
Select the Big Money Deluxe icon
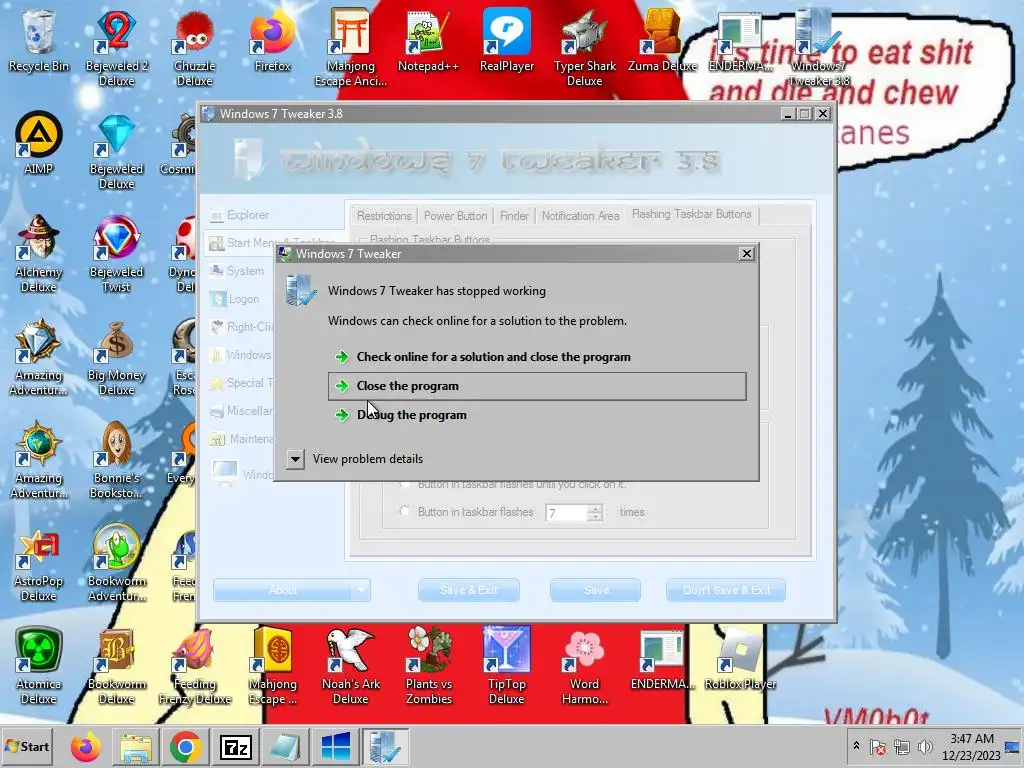(x=116, y=358)
